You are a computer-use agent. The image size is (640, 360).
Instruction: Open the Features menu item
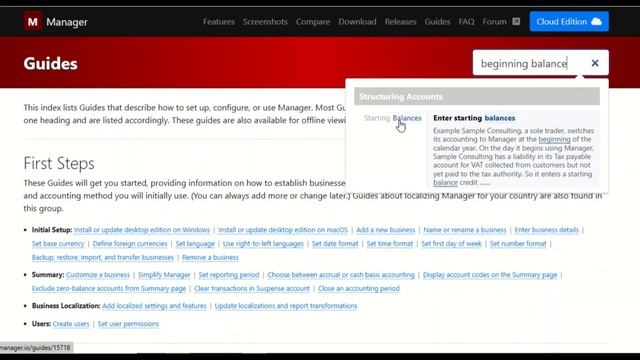(219, 22)
